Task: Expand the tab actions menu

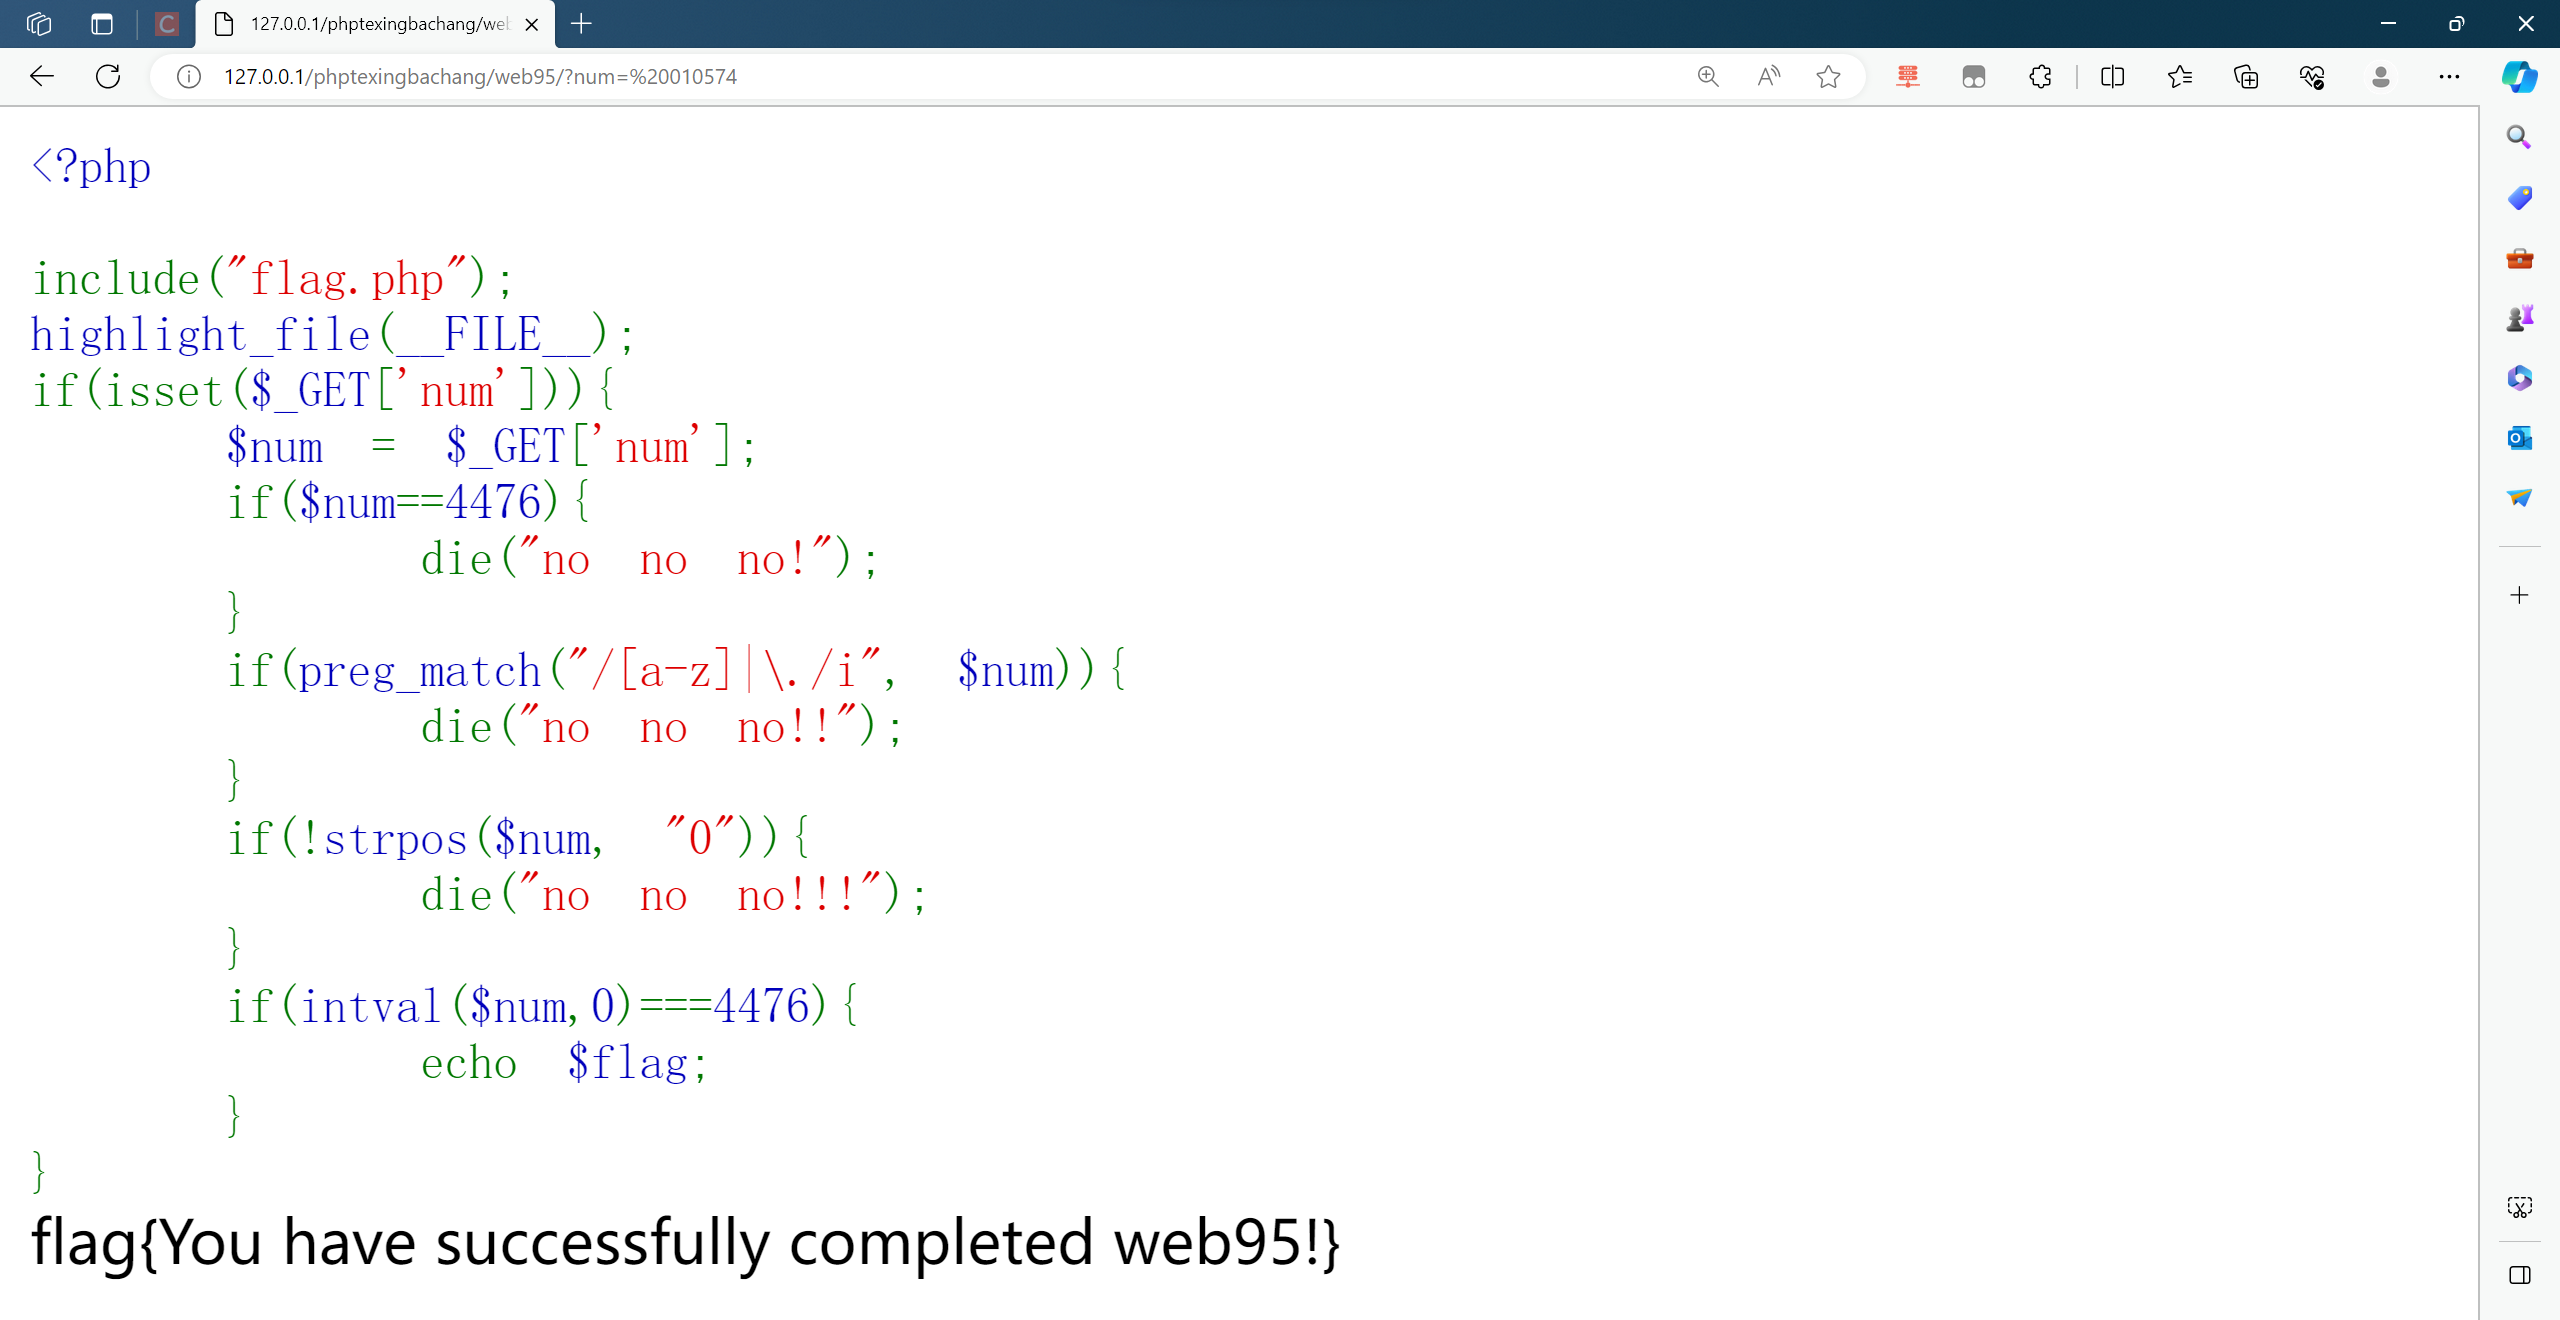Action: click(102, 24)
